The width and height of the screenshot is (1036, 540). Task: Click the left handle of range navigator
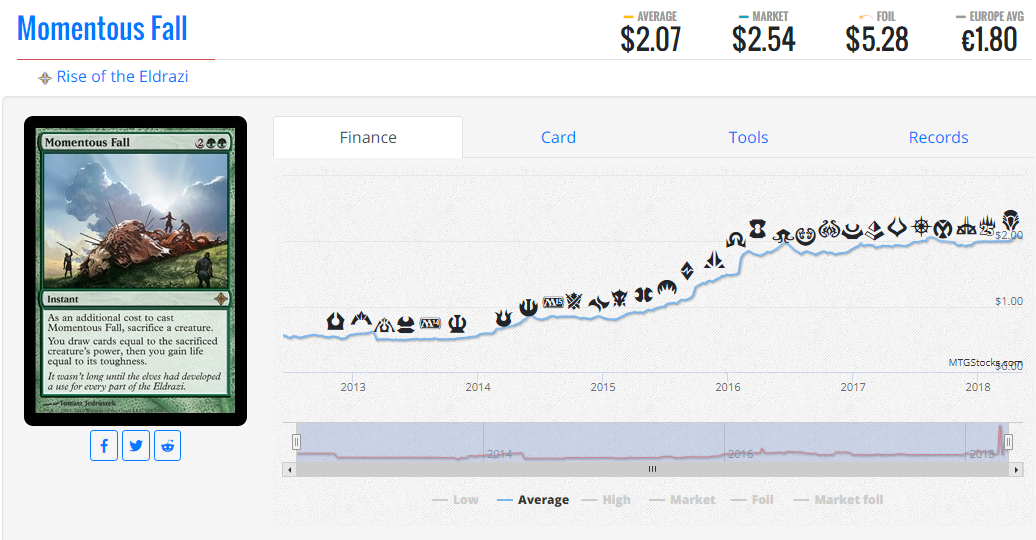pos(296,442)
